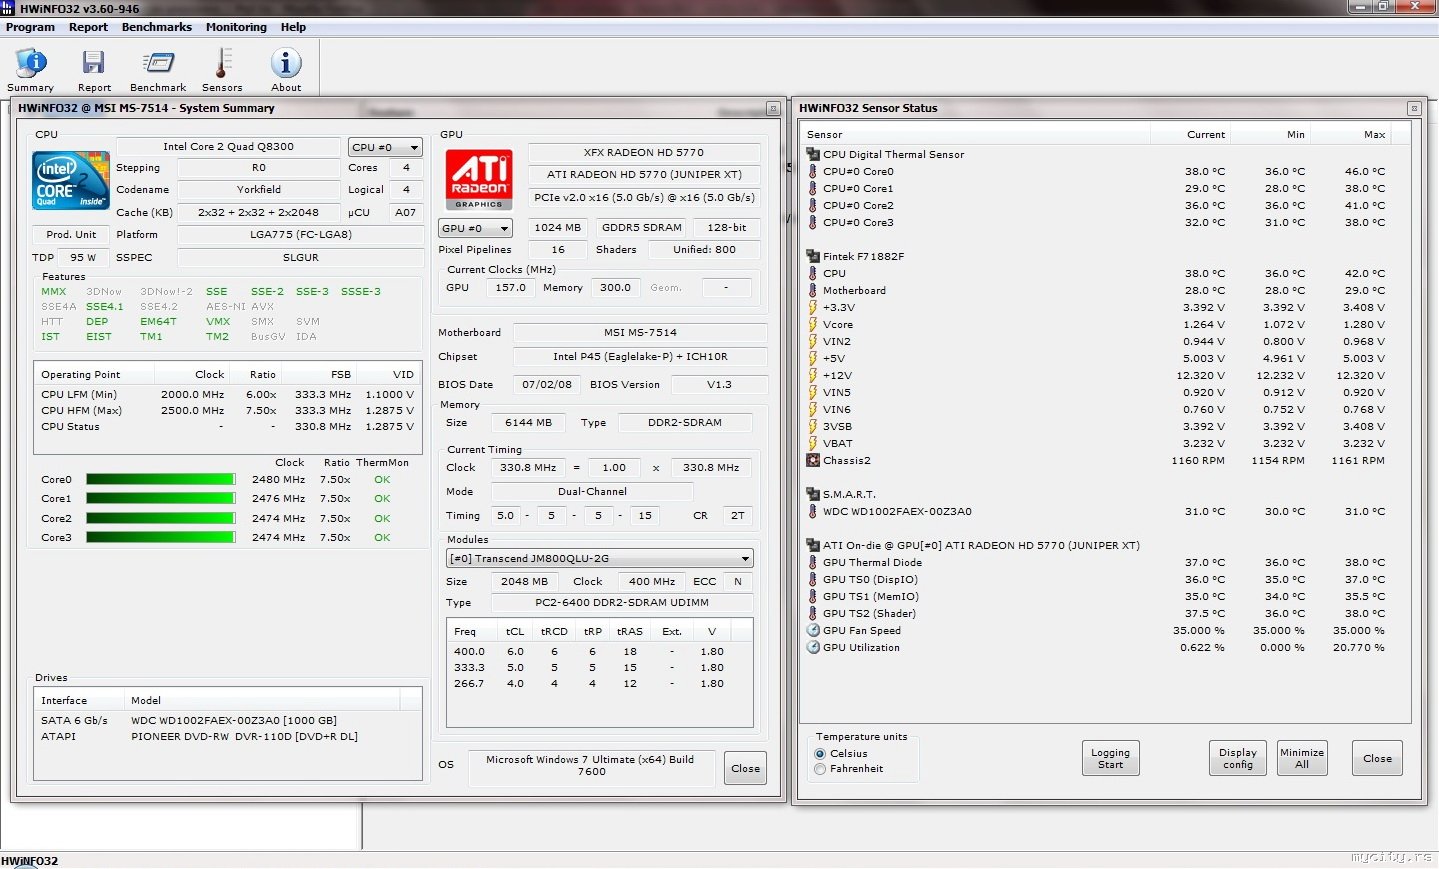The height and width of the screenshot is (869, 1439).
Task: Select the Fahrenheit temperature unit
Action: 821,769
